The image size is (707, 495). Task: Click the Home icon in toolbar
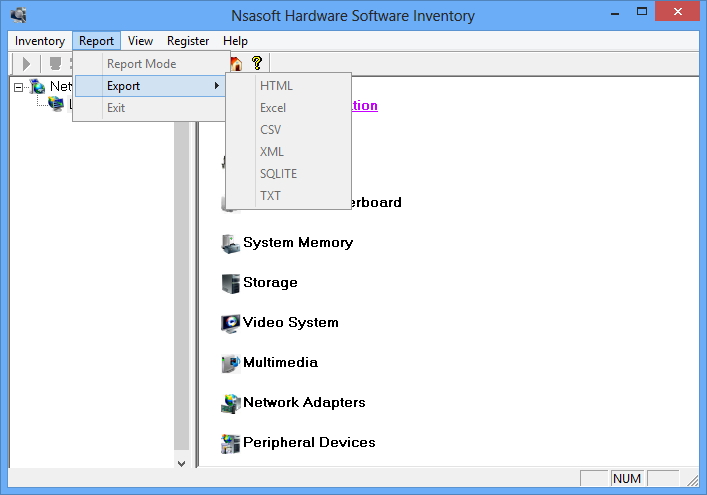pos(236,64)
